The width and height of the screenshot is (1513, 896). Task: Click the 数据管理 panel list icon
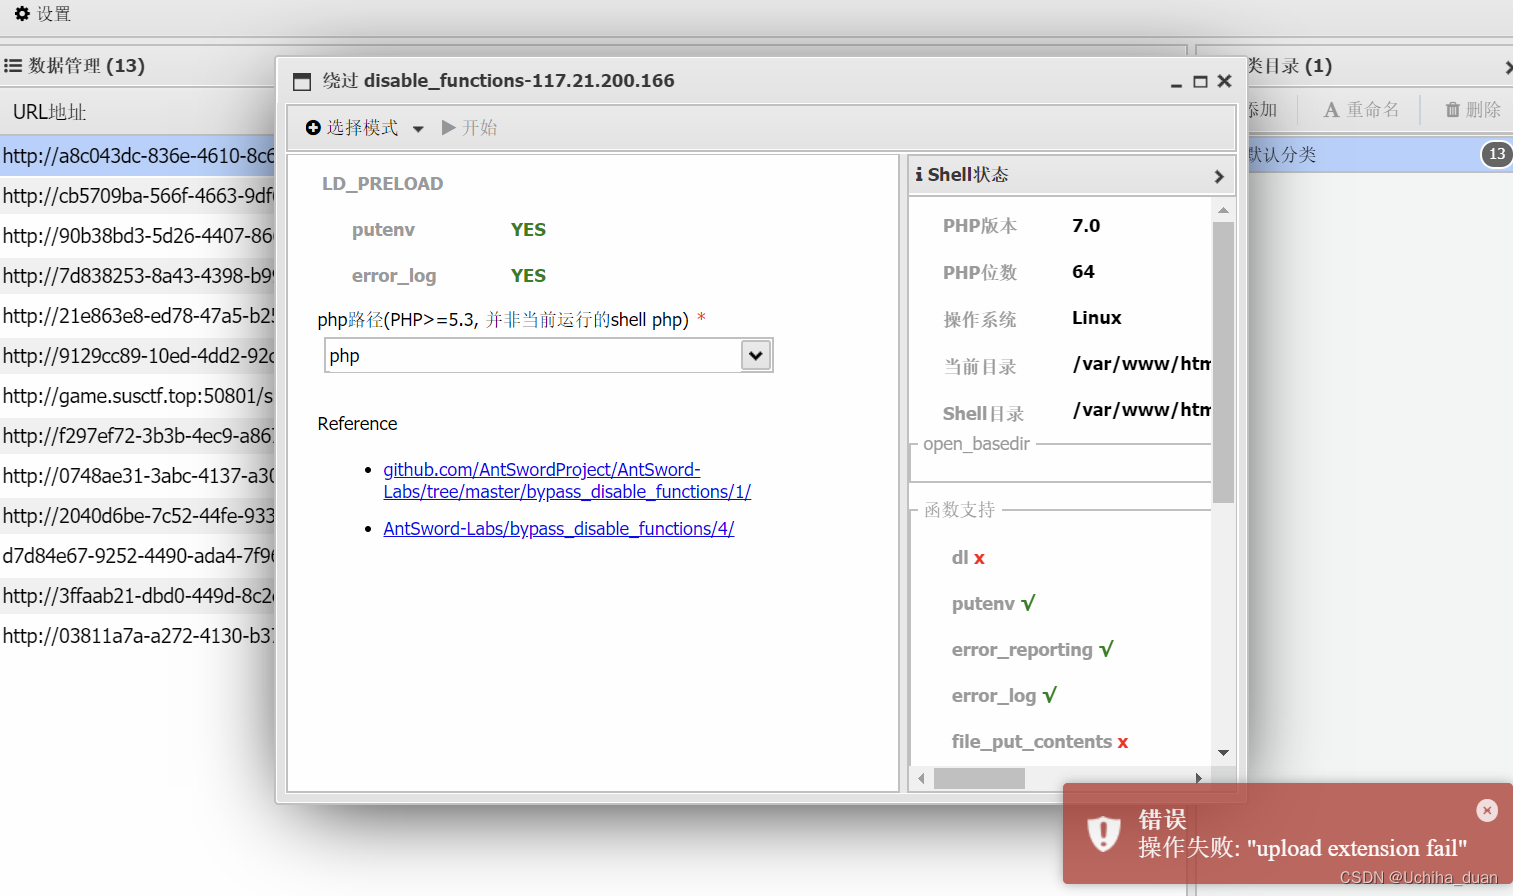[x=13, y=66]
